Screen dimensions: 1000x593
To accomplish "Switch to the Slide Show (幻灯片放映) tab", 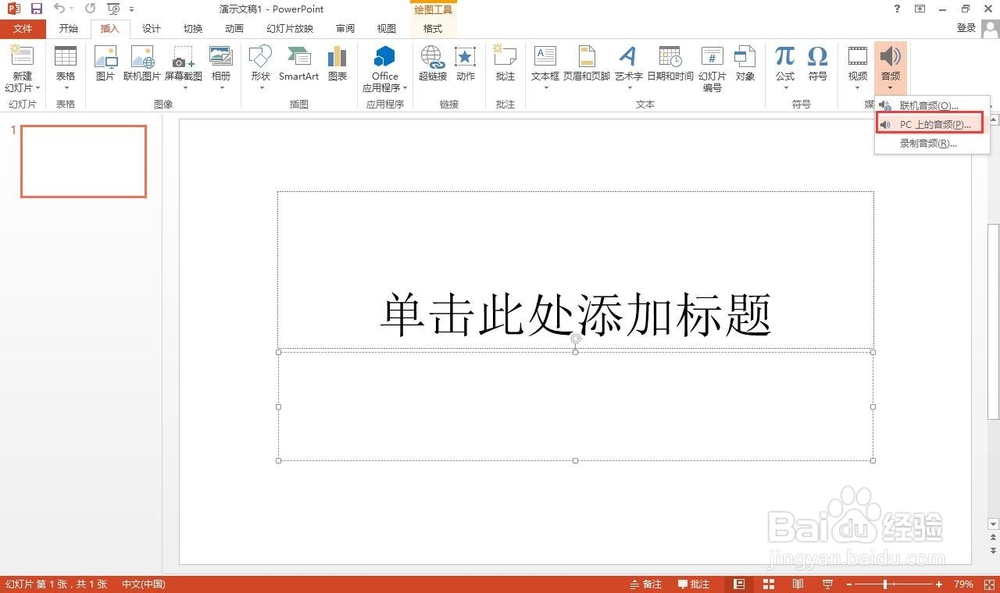I will click(x=290, y=29).
